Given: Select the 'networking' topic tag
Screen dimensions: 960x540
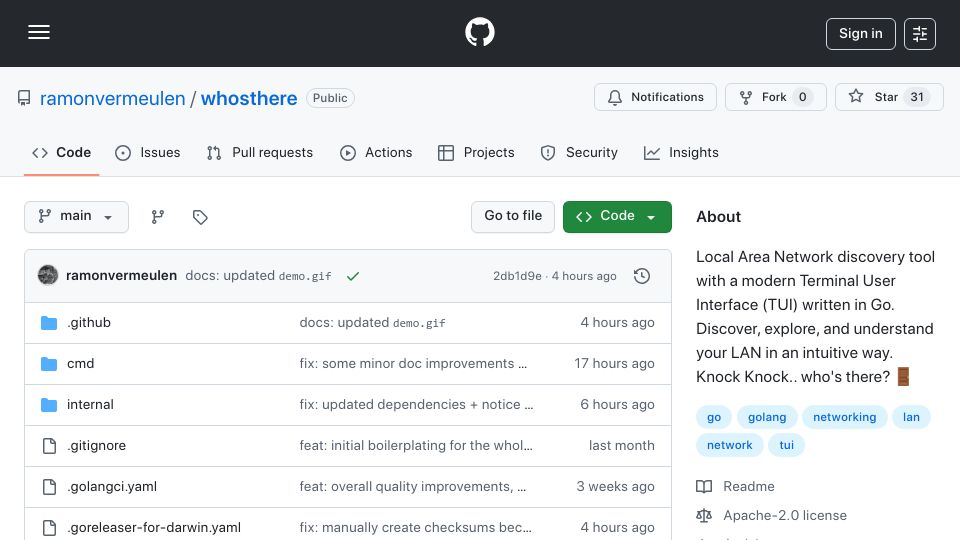Looking at the screenshot, I should pos(844,417).
